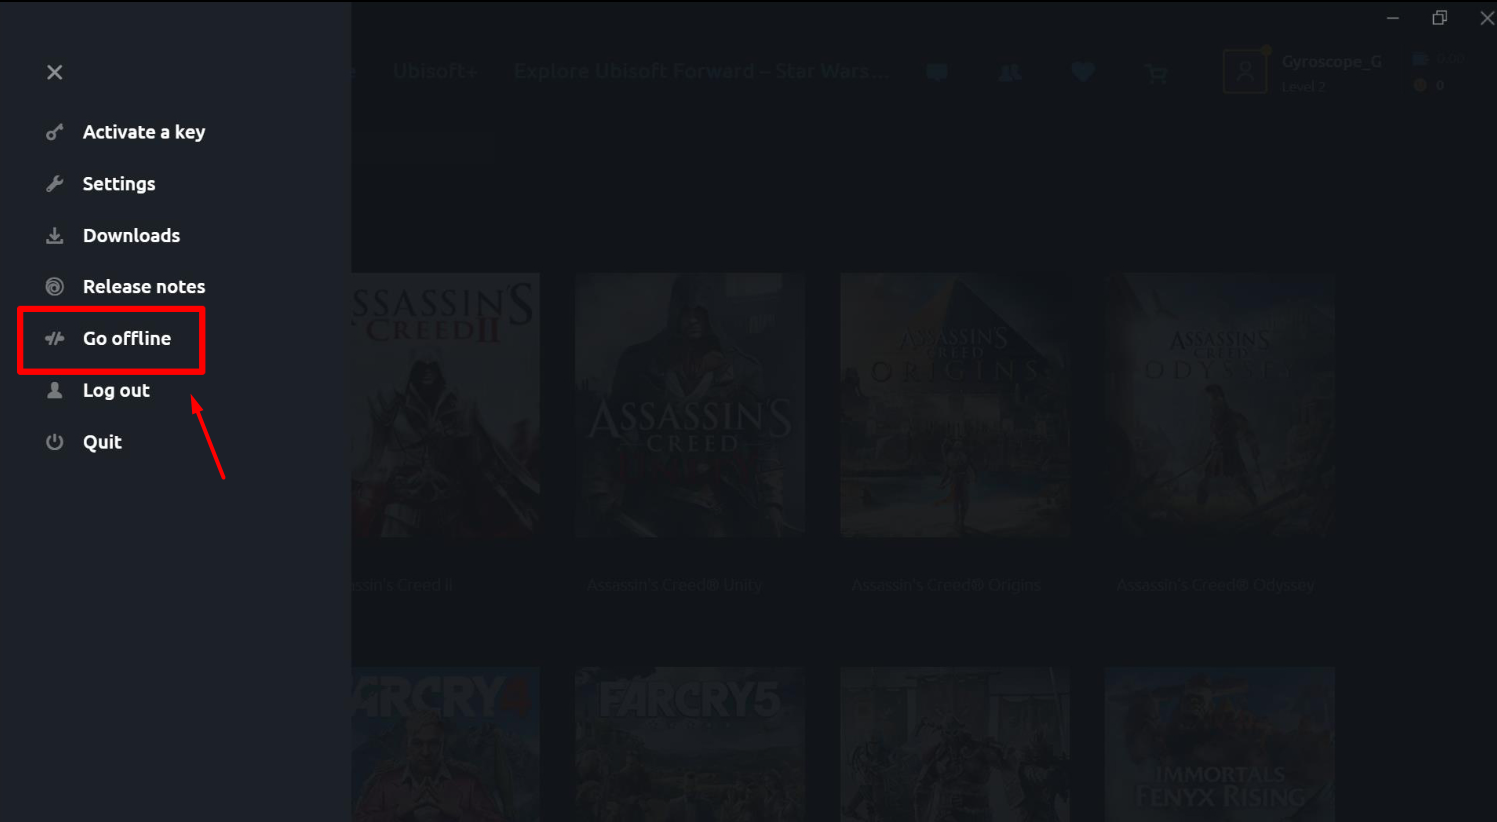
Task: Click the Ubisoft swirl icon beside Release notes
Action: click(x=55, y=287)
